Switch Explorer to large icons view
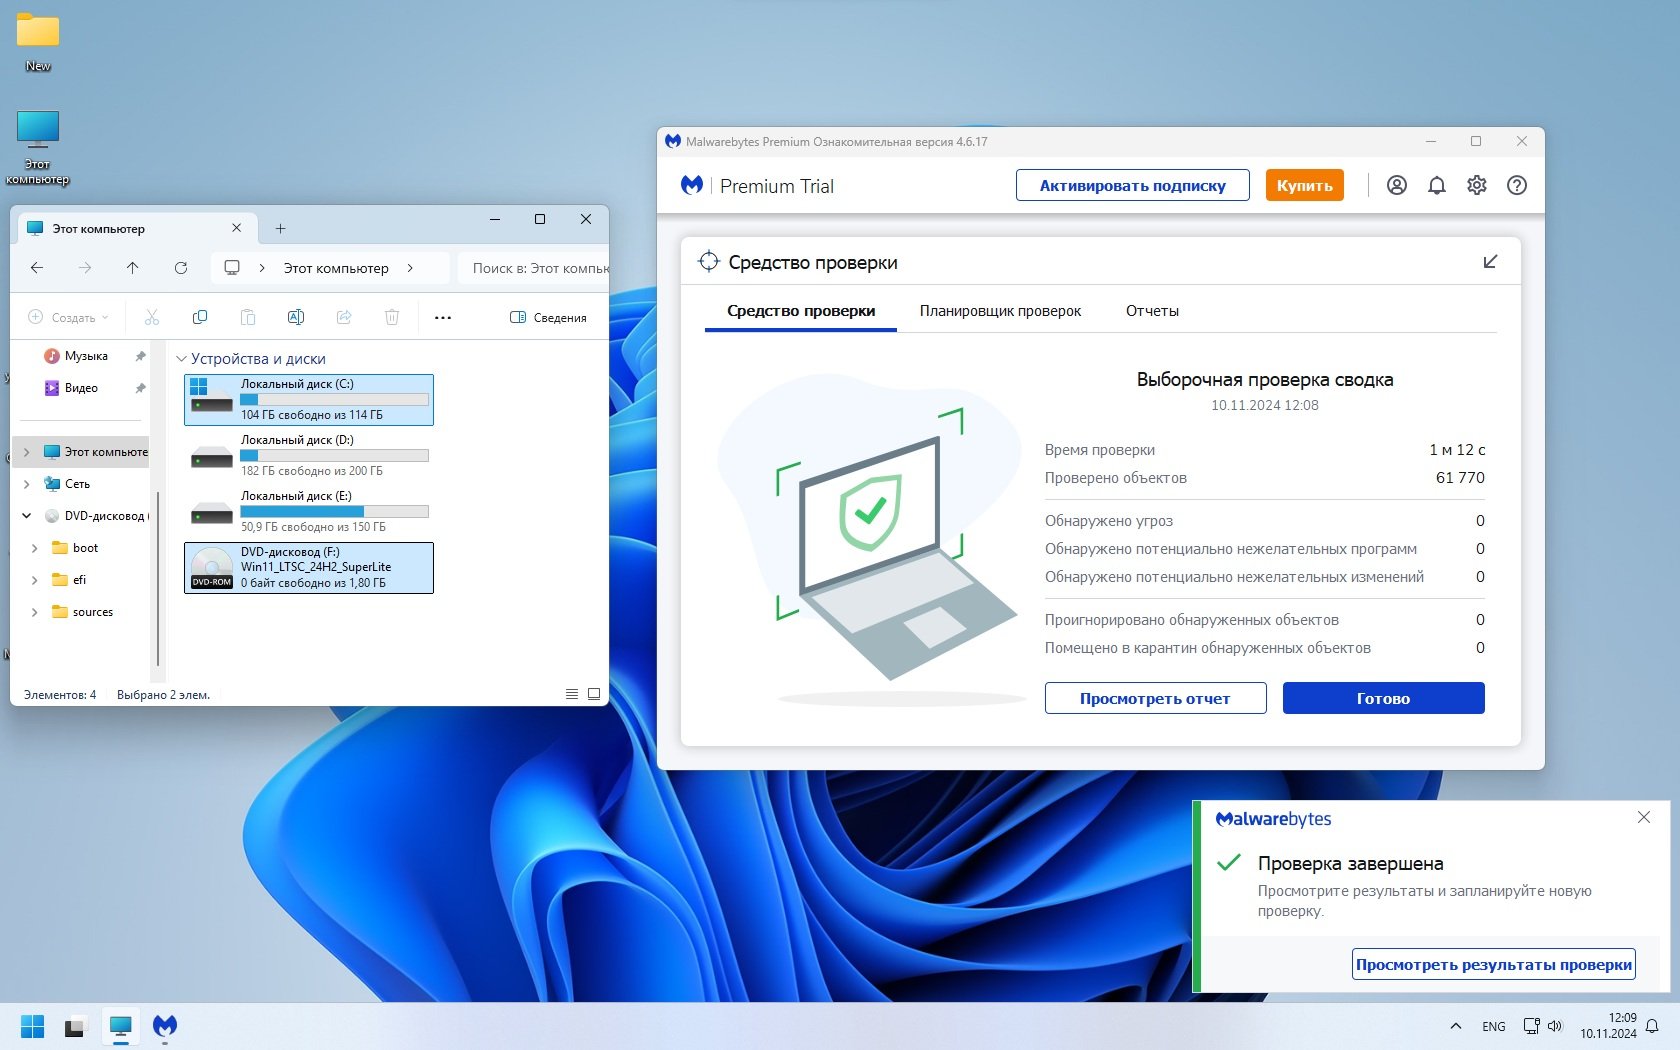The height and width of the screenshot is (1050, 1680). point(594,694)
